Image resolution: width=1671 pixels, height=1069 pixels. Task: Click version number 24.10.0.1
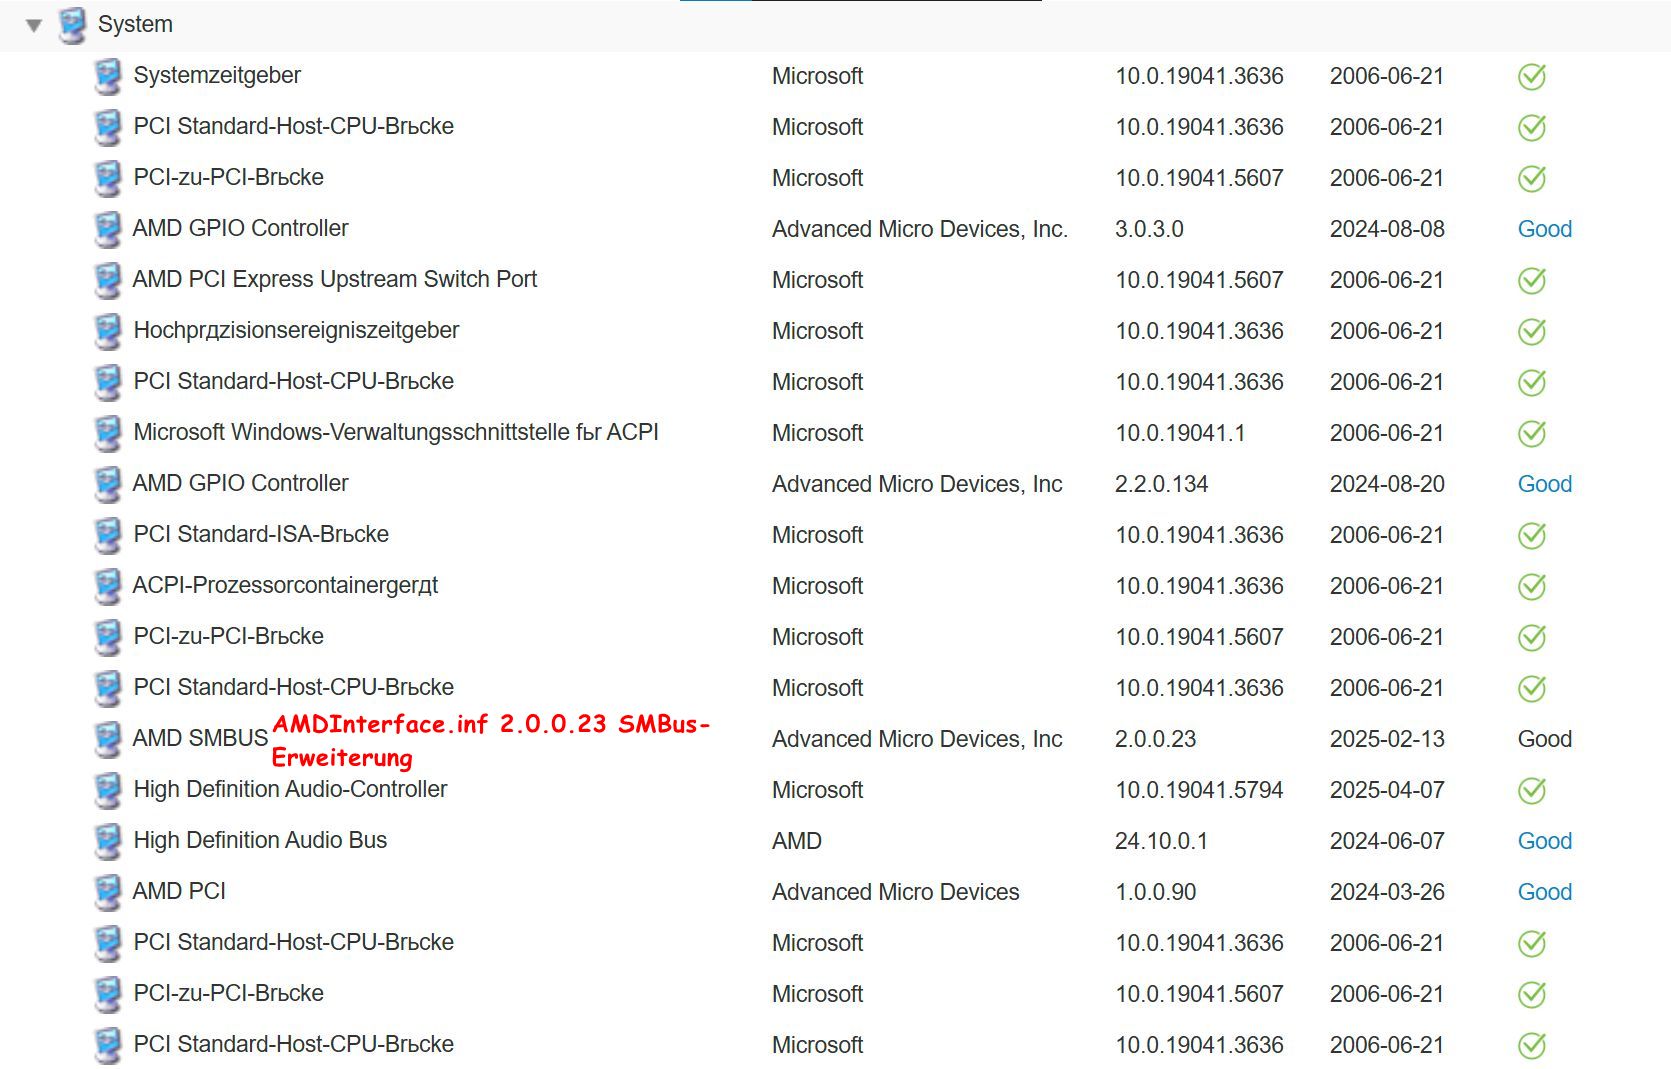click(1161, 841)
